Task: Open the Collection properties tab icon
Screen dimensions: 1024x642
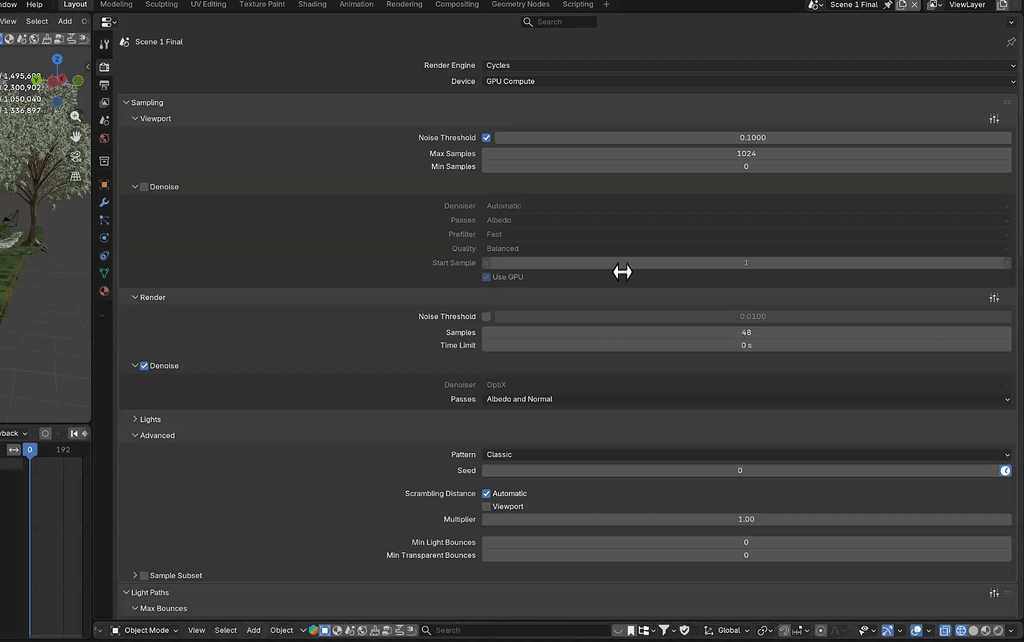Action: pos(104,161)
